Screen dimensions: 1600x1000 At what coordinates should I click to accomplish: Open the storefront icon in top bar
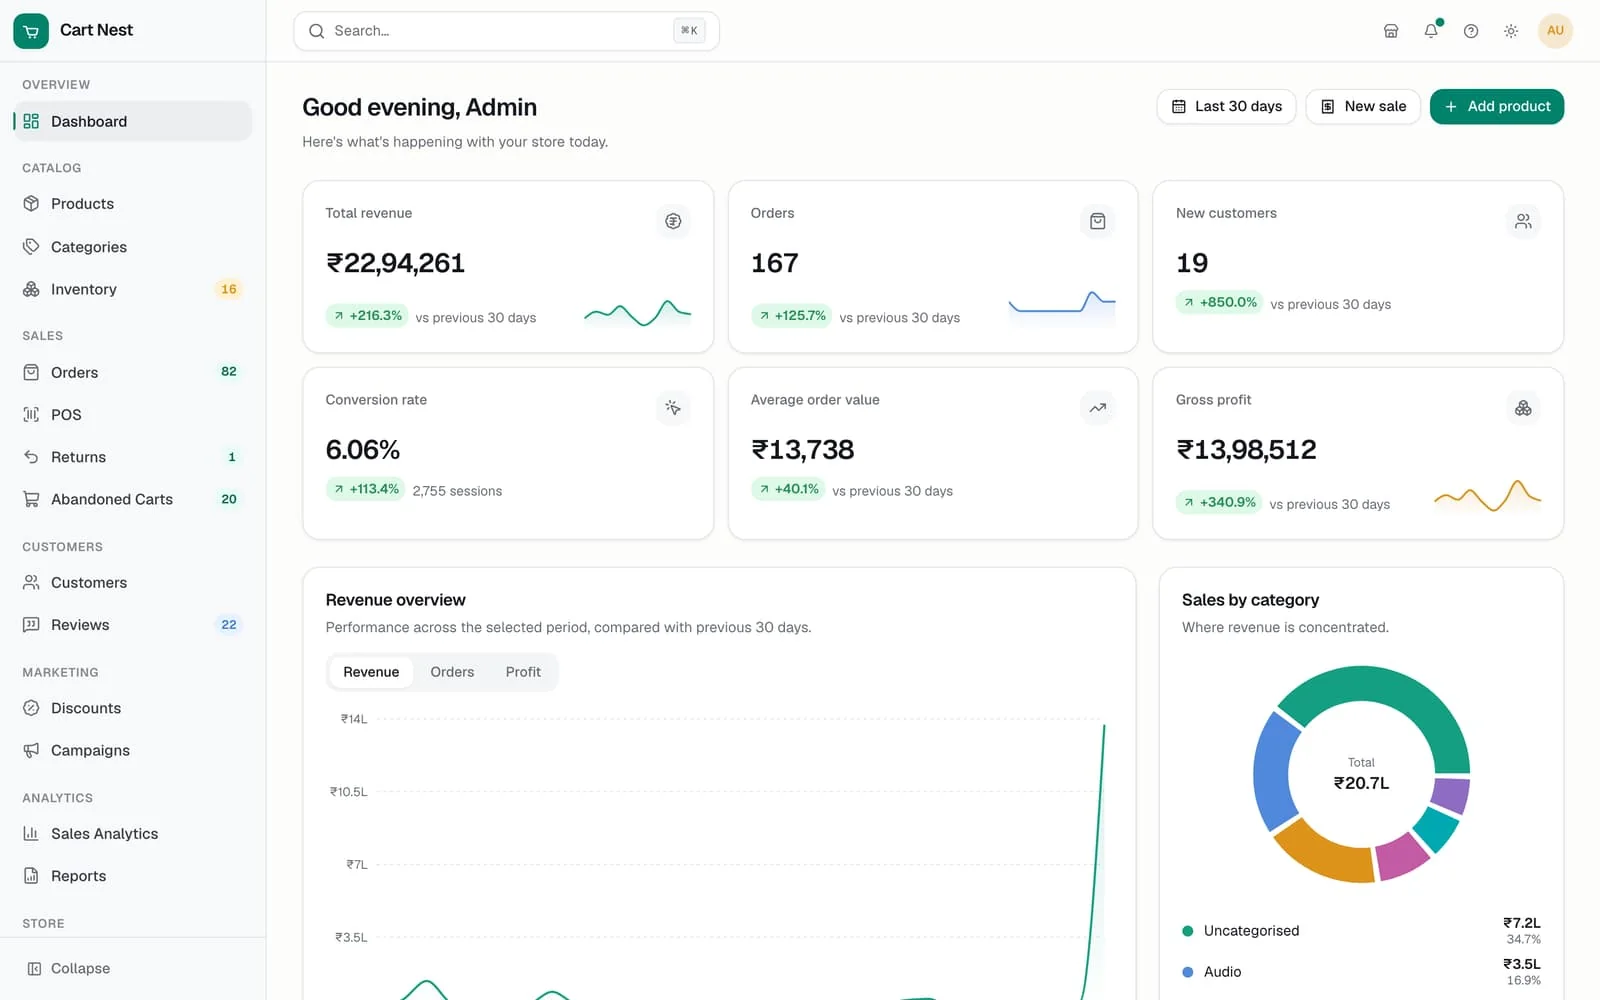[1391, 31]
